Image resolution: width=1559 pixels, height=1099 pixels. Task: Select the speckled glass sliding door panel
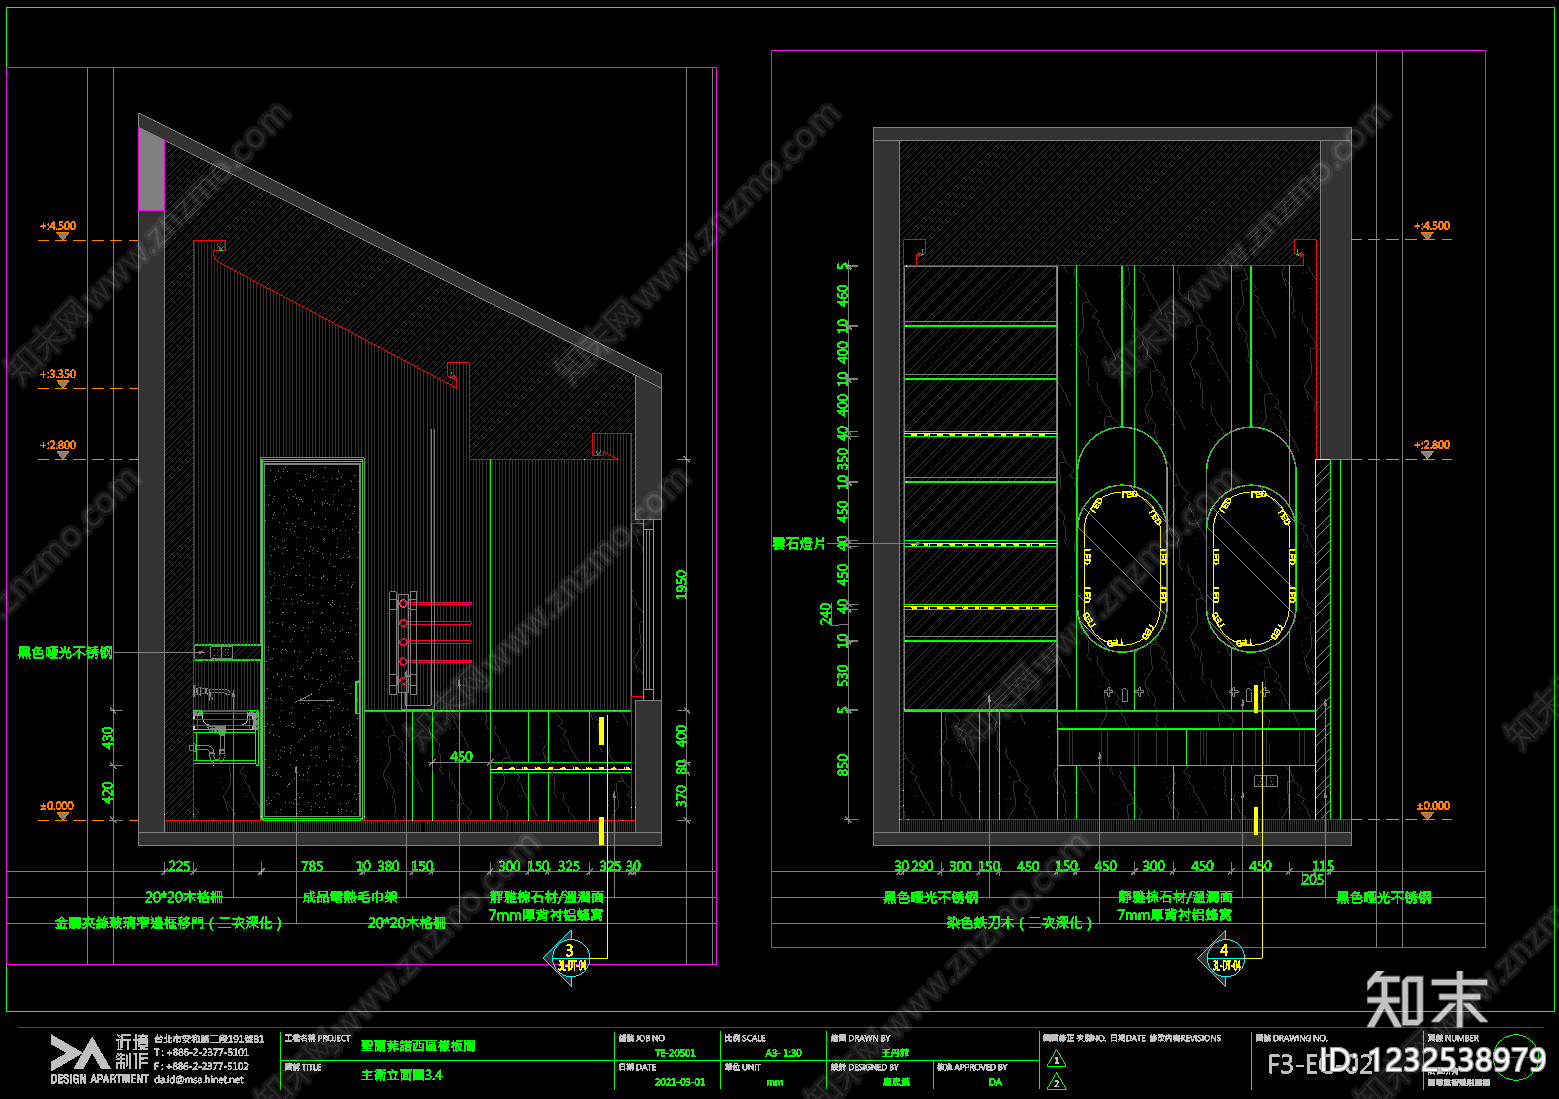click(x=311, y=639)
